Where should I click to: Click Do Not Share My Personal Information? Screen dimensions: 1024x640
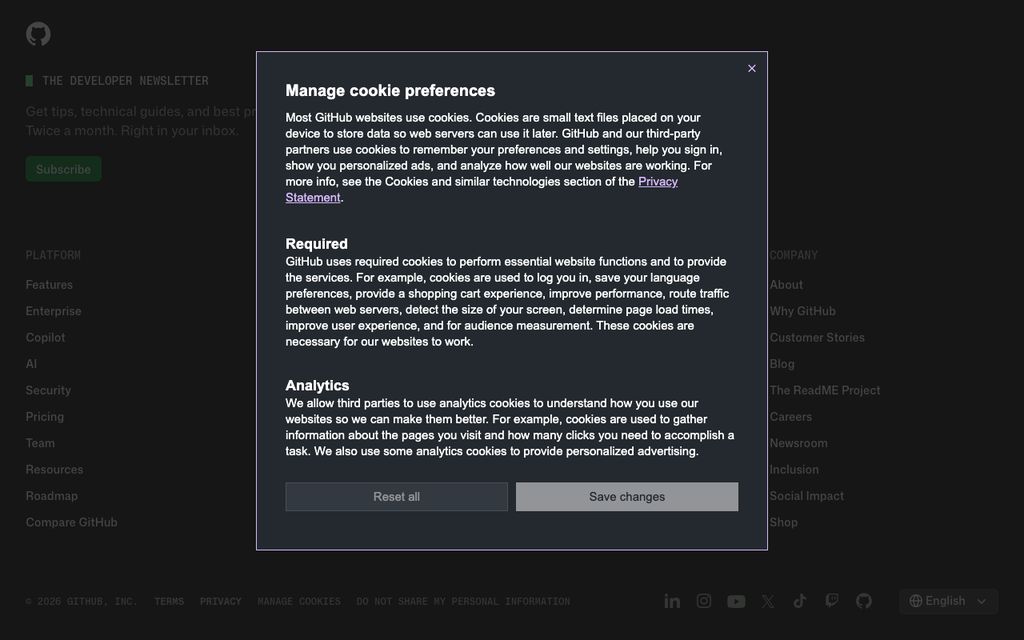click(464, 601)
